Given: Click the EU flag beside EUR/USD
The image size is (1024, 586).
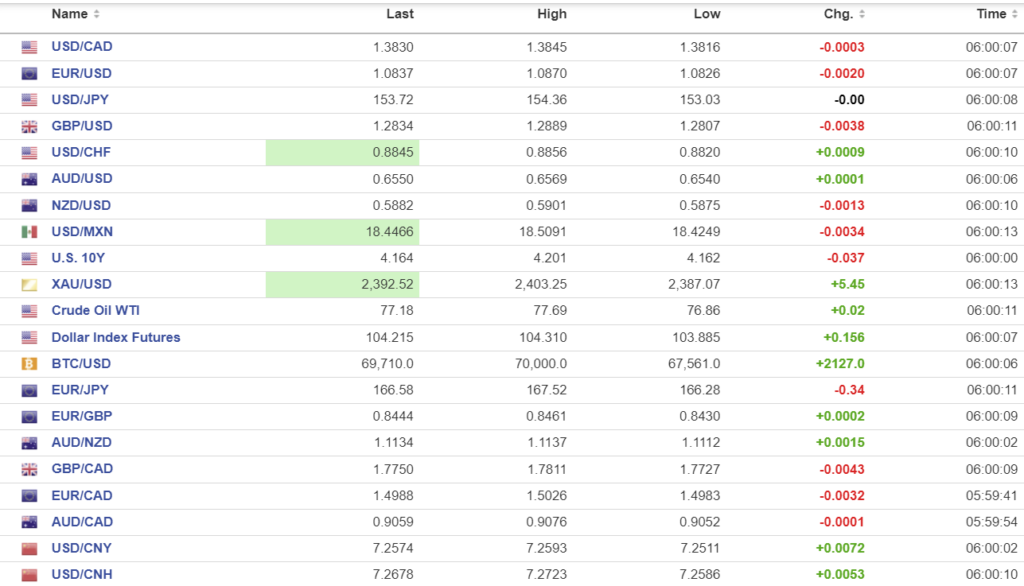Looking at the screenshot, I should click(29, 73).
